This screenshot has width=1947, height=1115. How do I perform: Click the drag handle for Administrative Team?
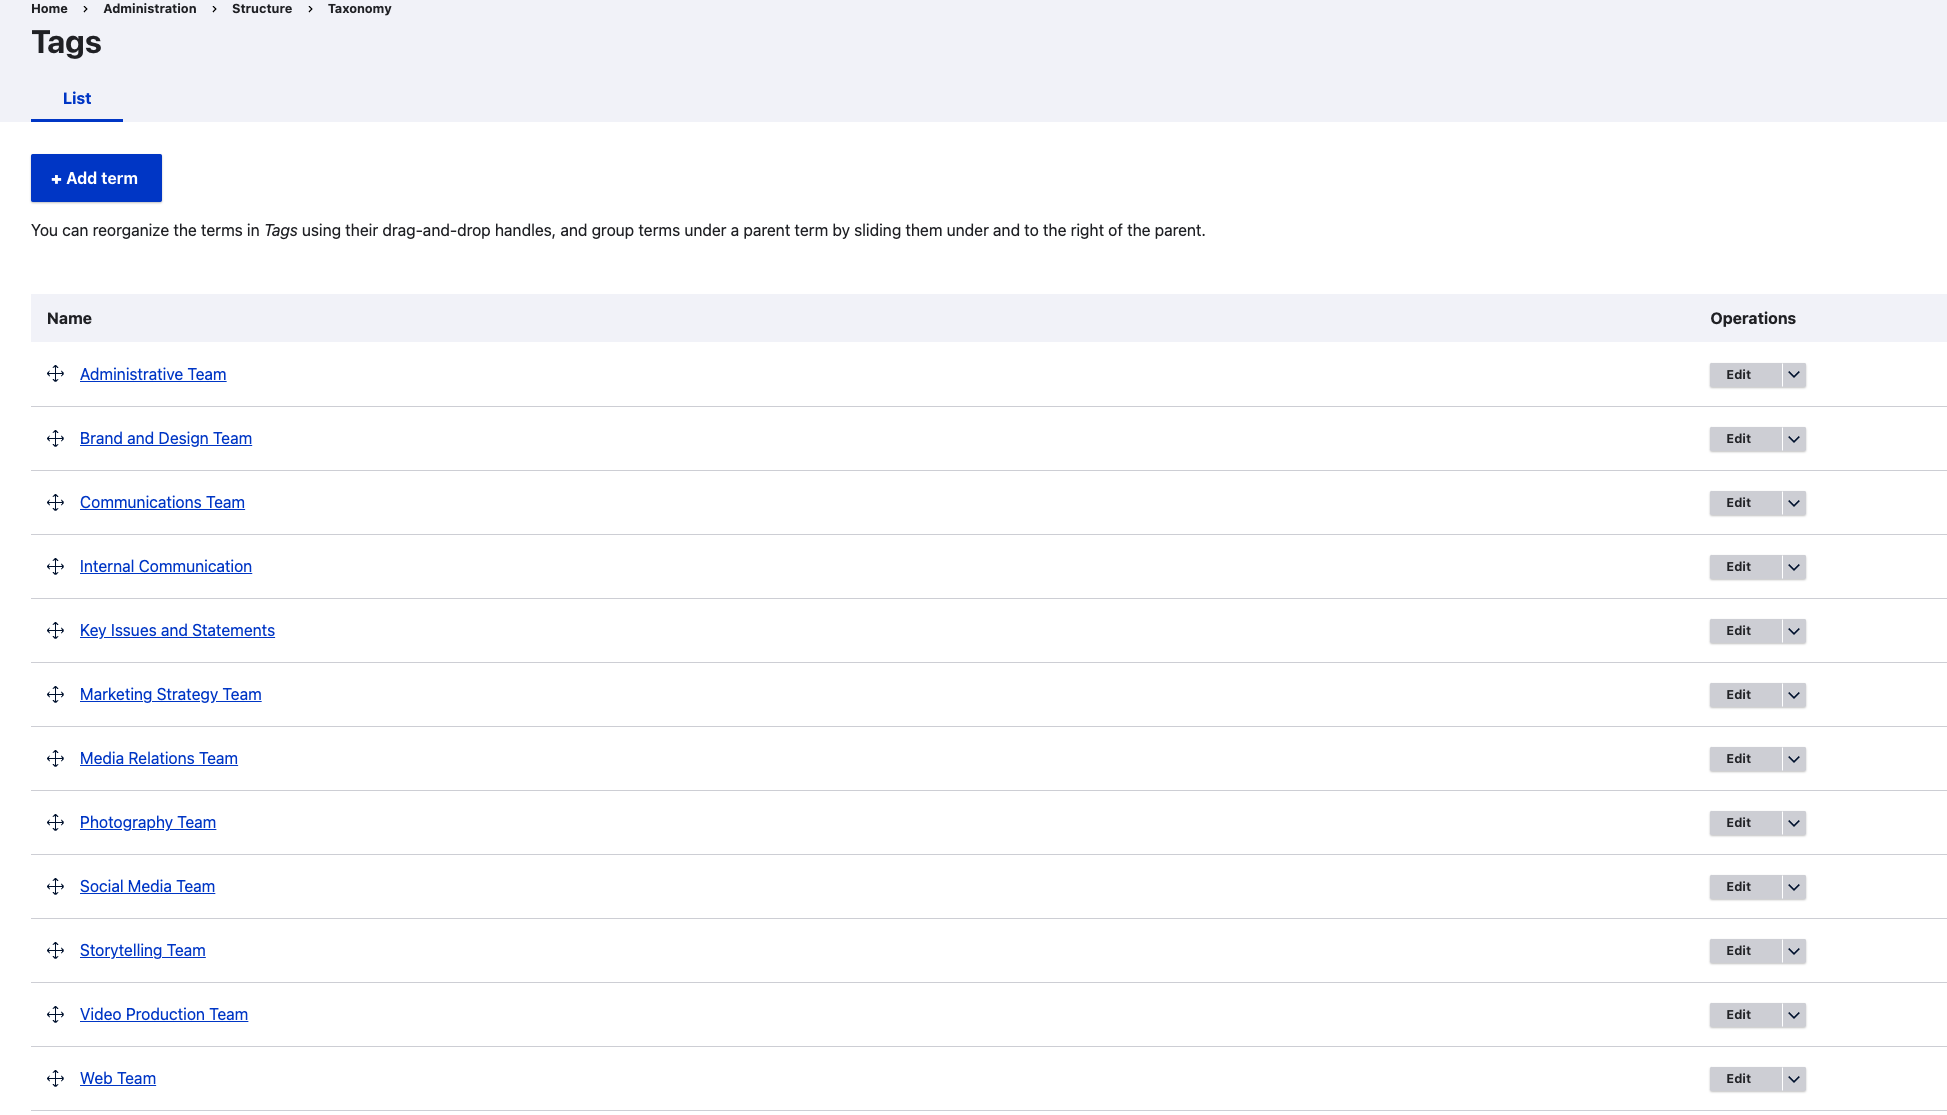pyautogui.click(x=55, y=374)
